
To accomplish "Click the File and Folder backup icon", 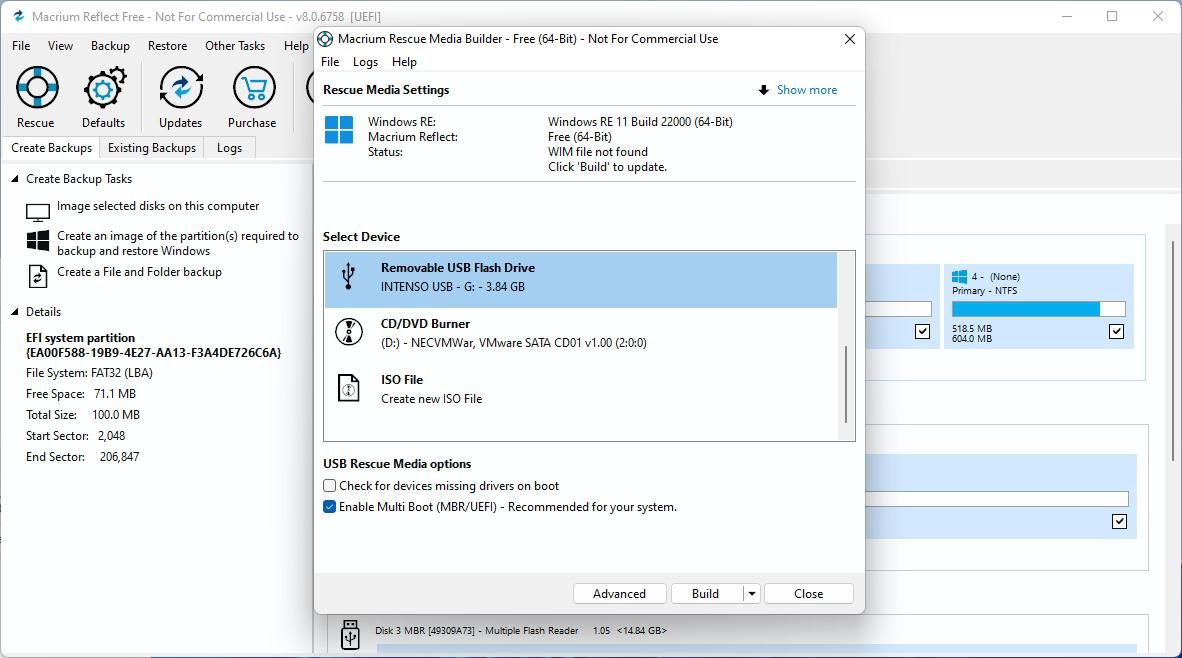I will coord(38,276).
